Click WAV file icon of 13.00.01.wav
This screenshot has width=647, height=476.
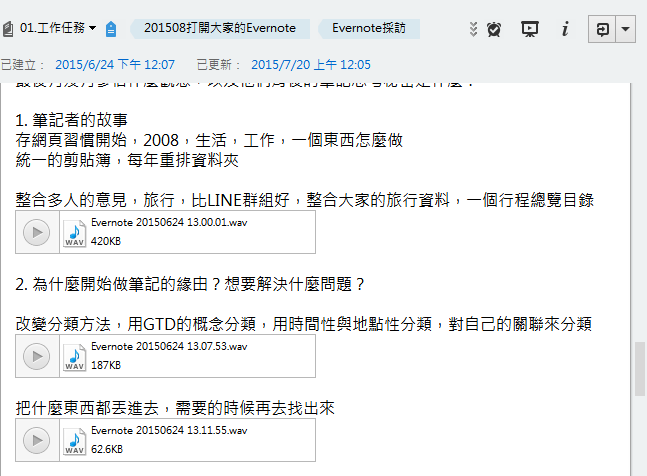point(75,233)
